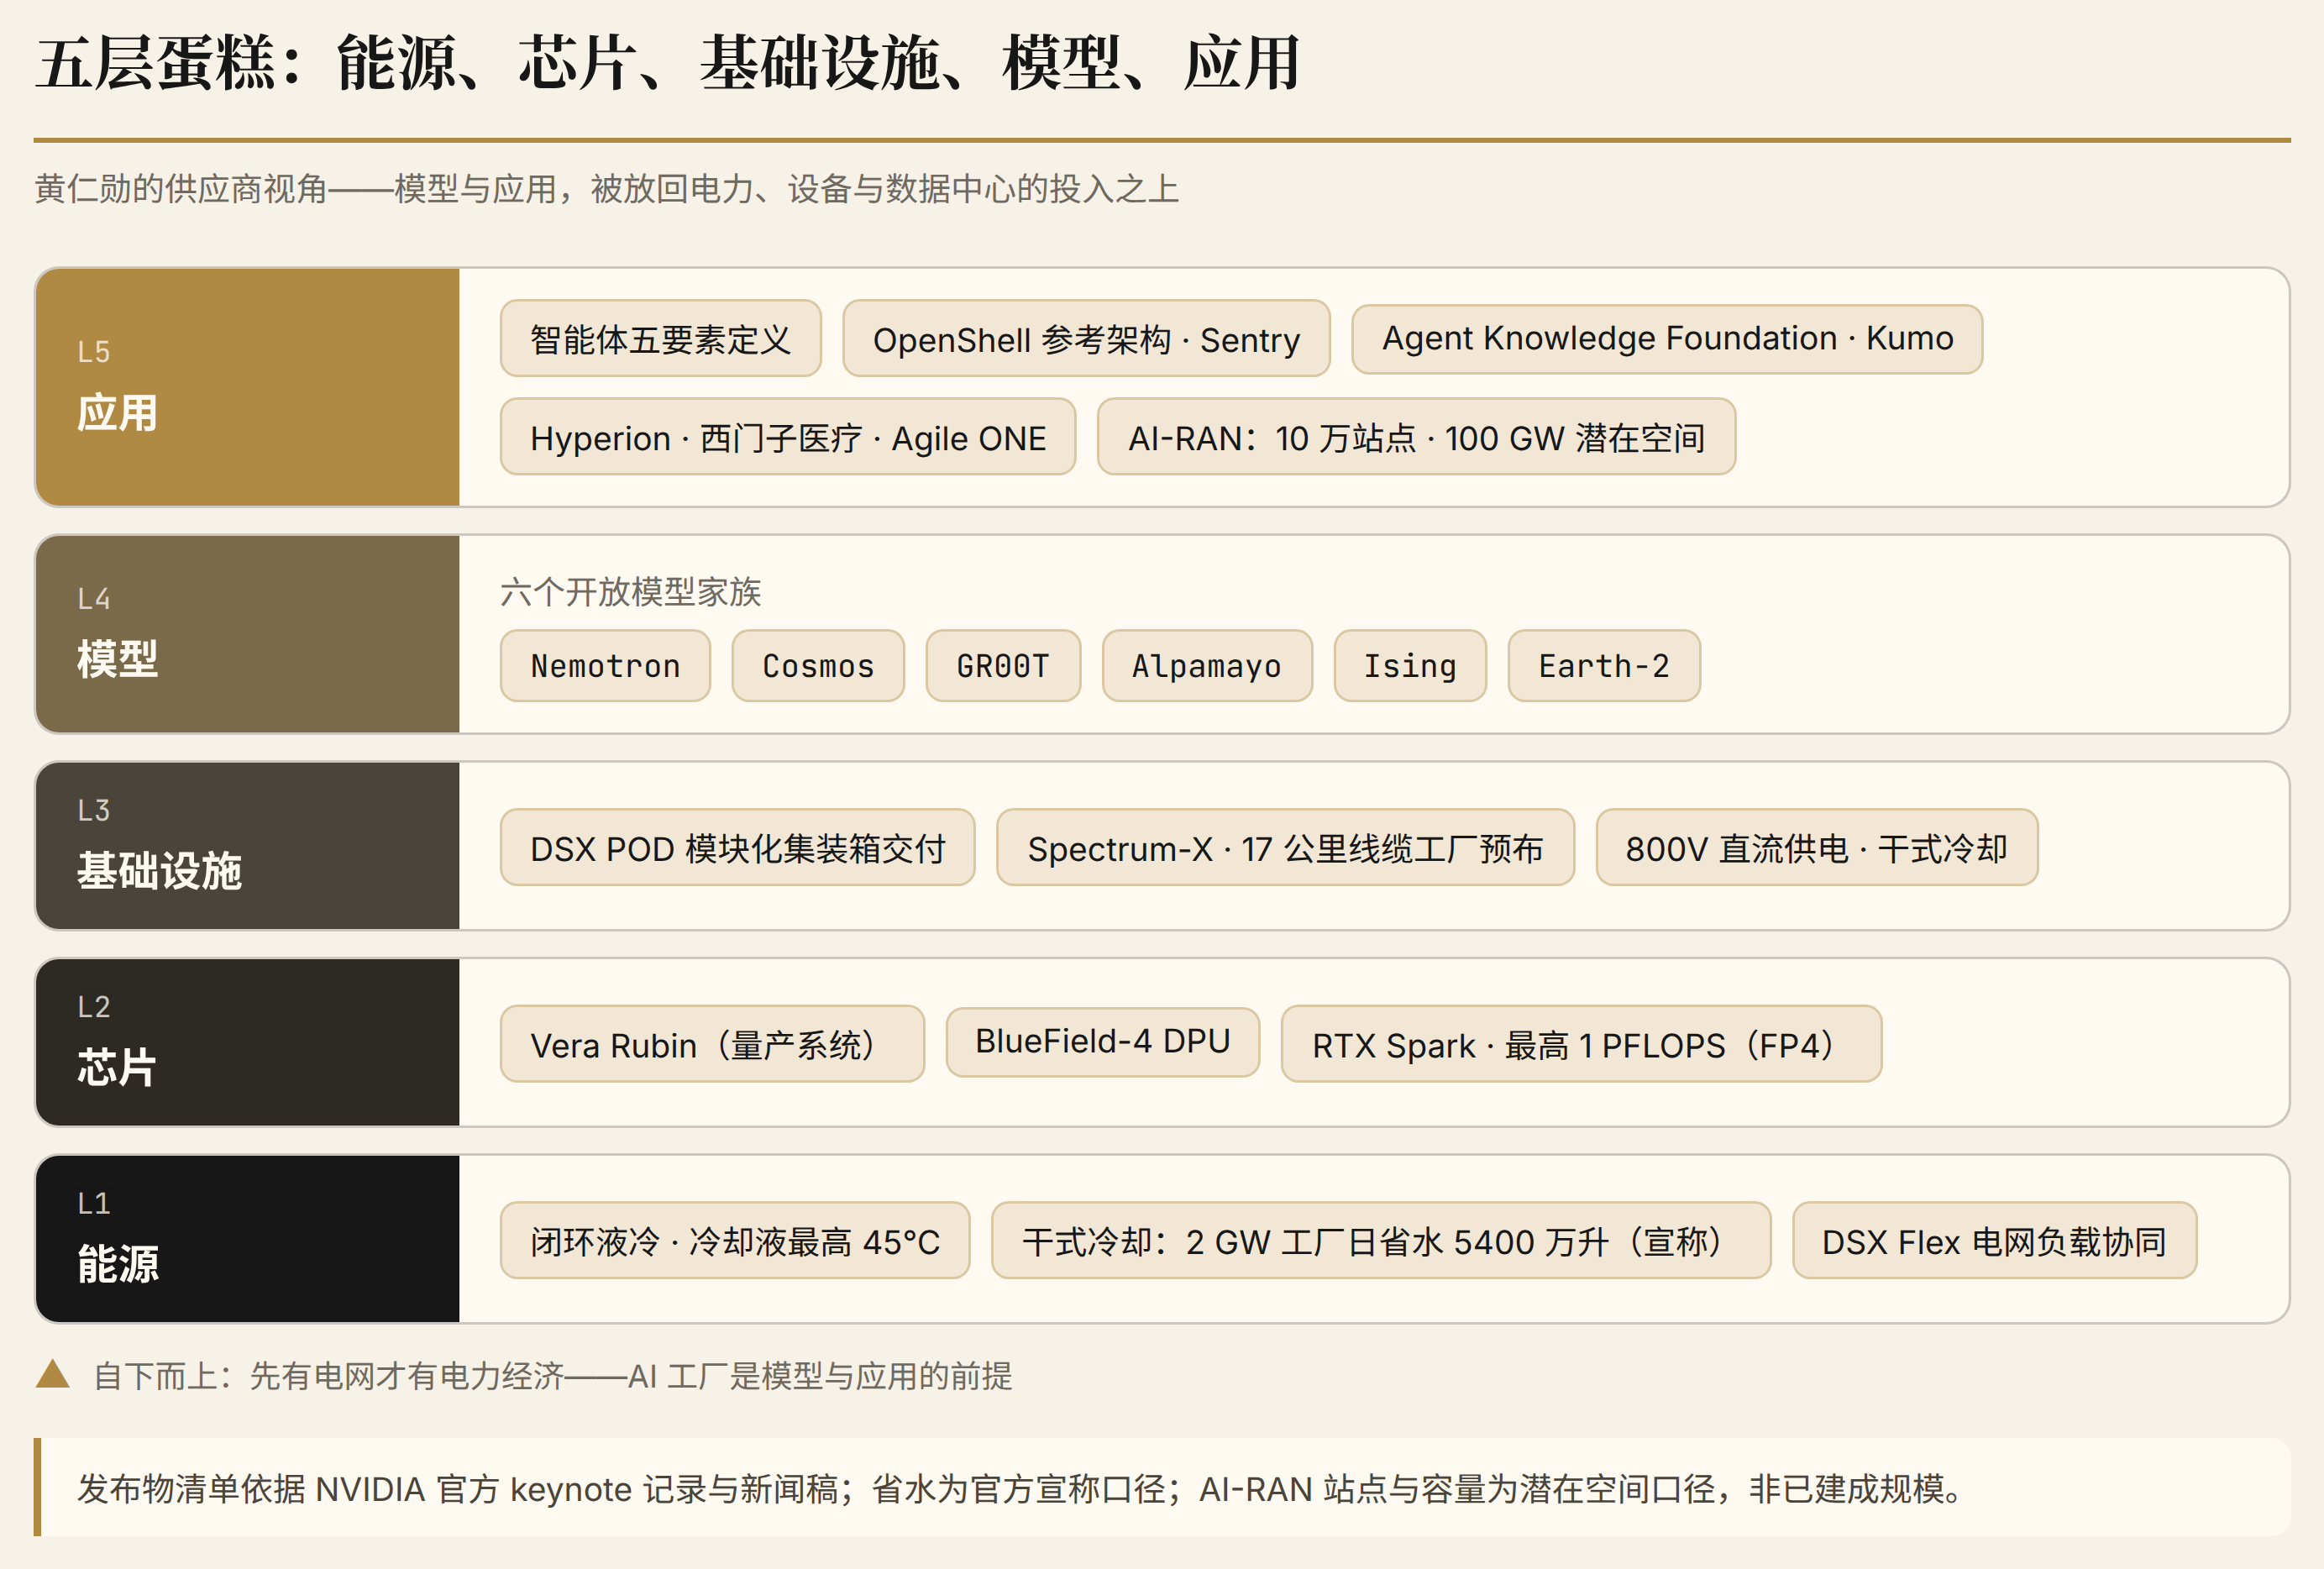Select the OpenShell 参考架构 · Sentry chip
Image resolution: width=2324 pixels, height=1569 pixels.
(x=1086, y=339)
